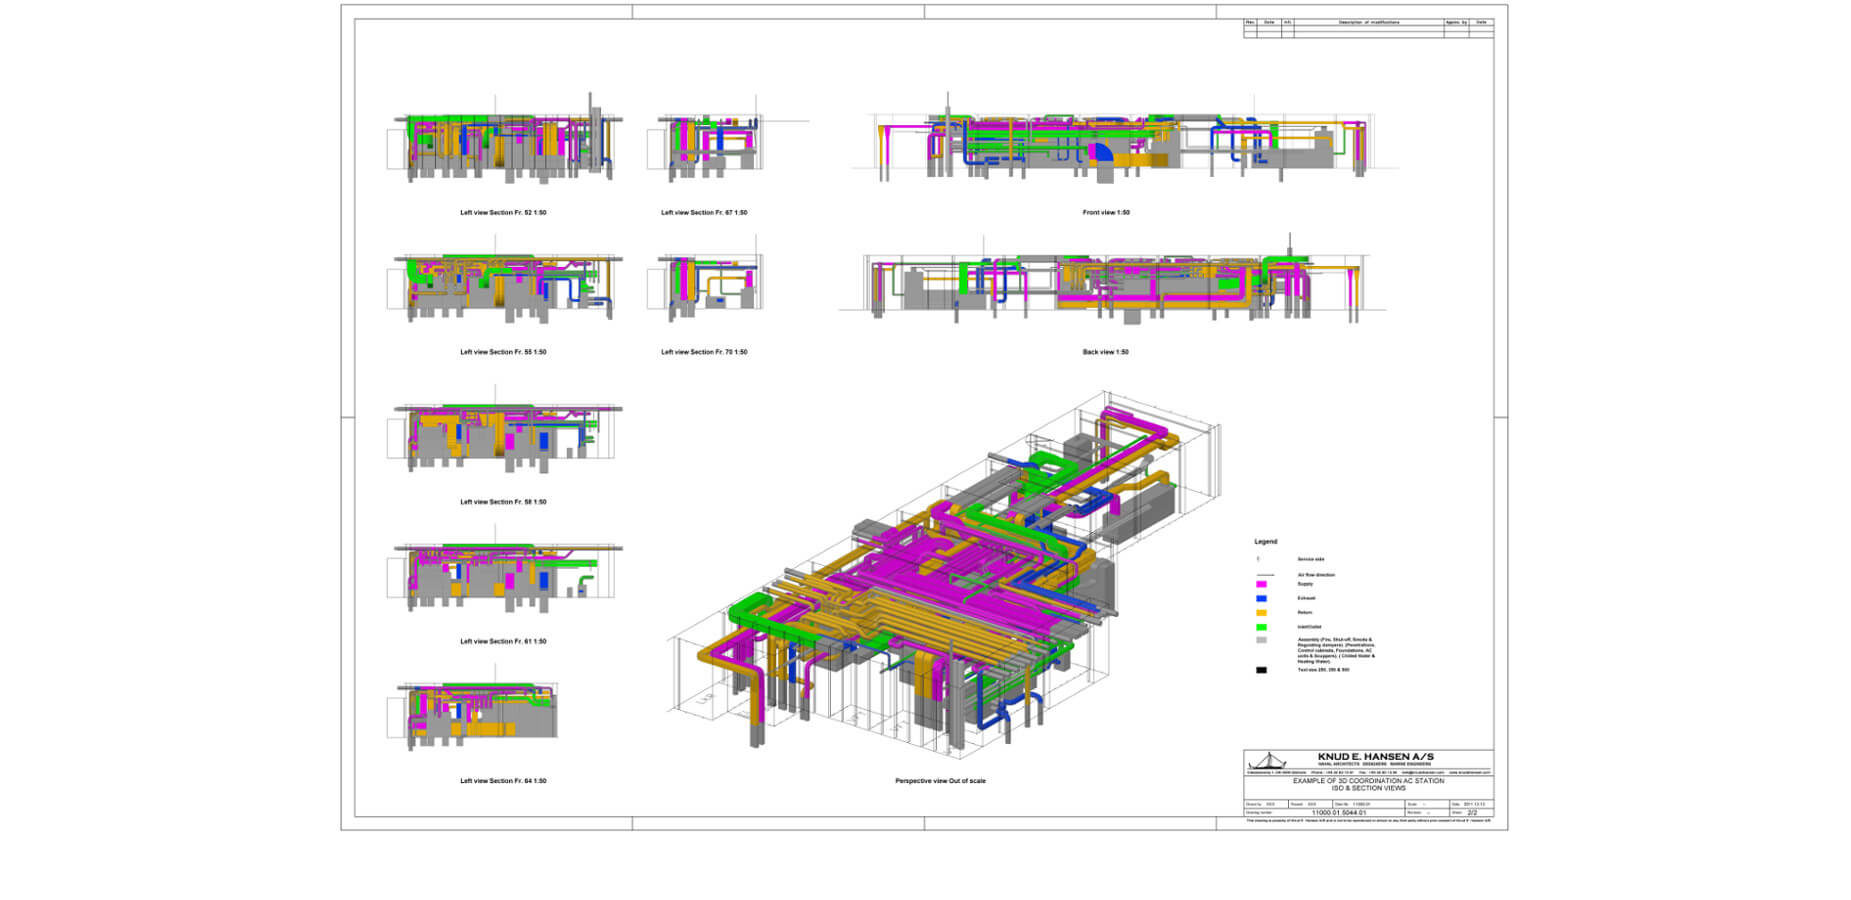Click the 'Left view Section Fr. 61 1:50' caption

coord(503,642)
